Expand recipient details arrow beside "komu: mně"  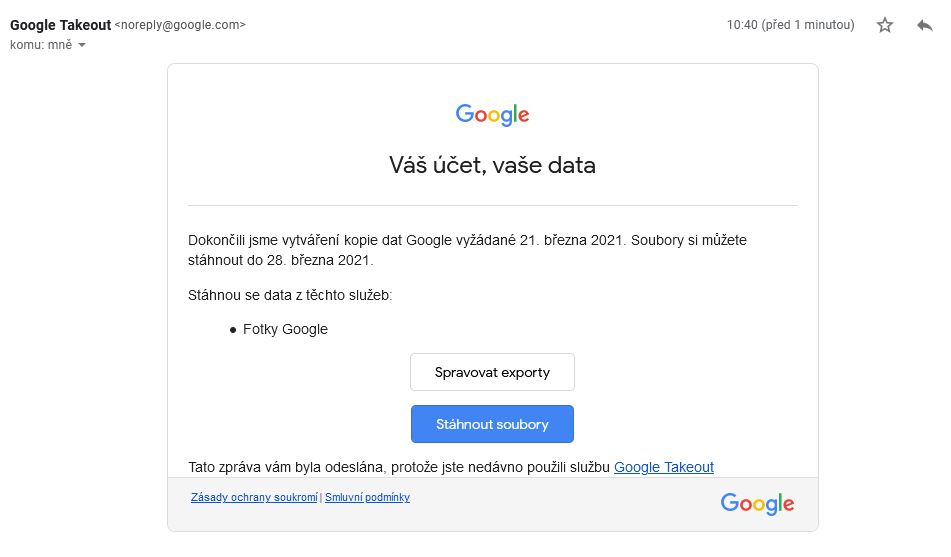pos(82,45)
